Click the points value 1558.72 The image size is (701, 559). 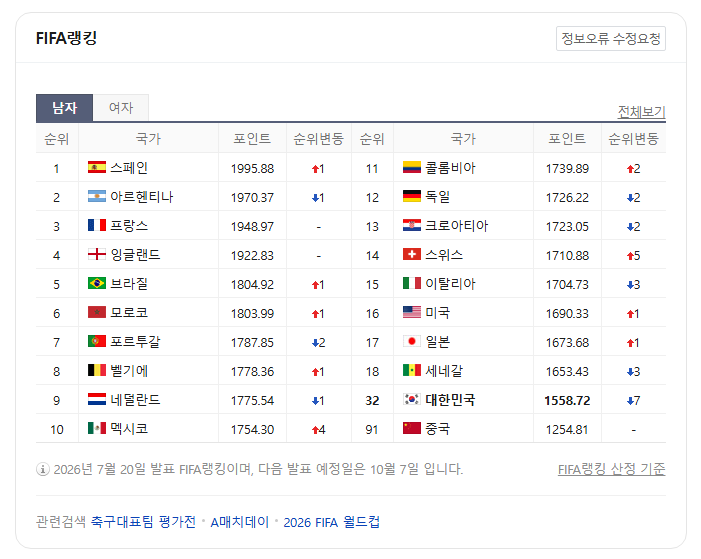[x=567, y=401]
